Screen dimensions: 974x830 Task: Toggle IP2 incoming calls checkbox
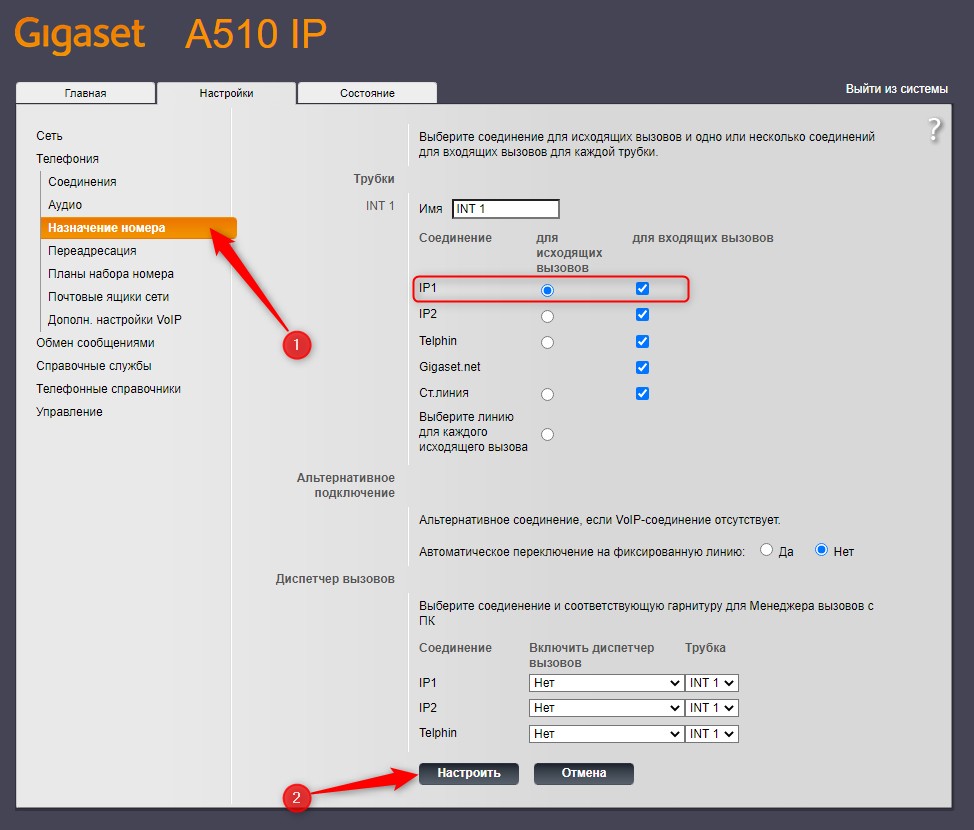pos(642,314)
